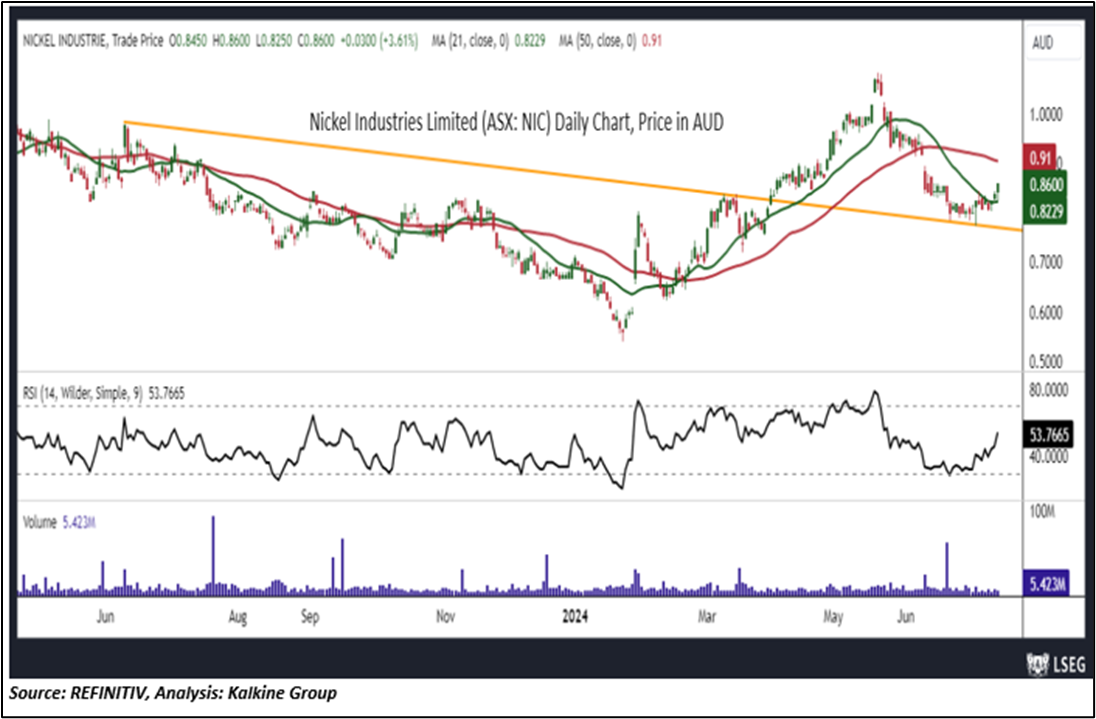Image resolution: width=1096 pixels, height=719 pixels.
Task: Click the green 0.8600 price tag
Action: [1044, 184]
